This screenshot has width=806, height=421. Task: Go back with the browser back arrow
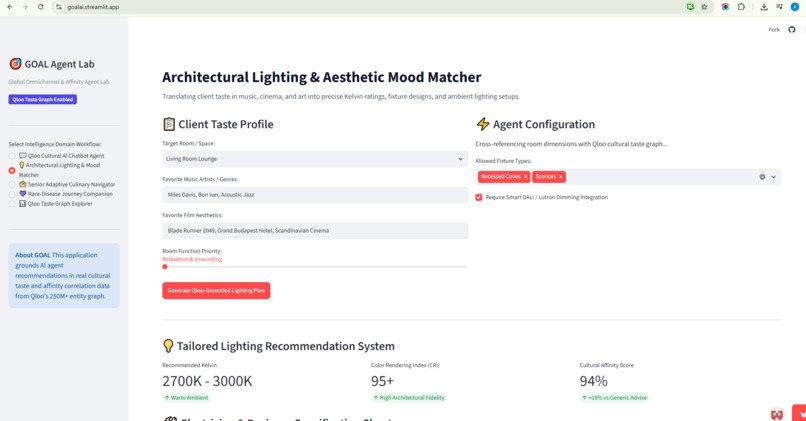[10, 7]
